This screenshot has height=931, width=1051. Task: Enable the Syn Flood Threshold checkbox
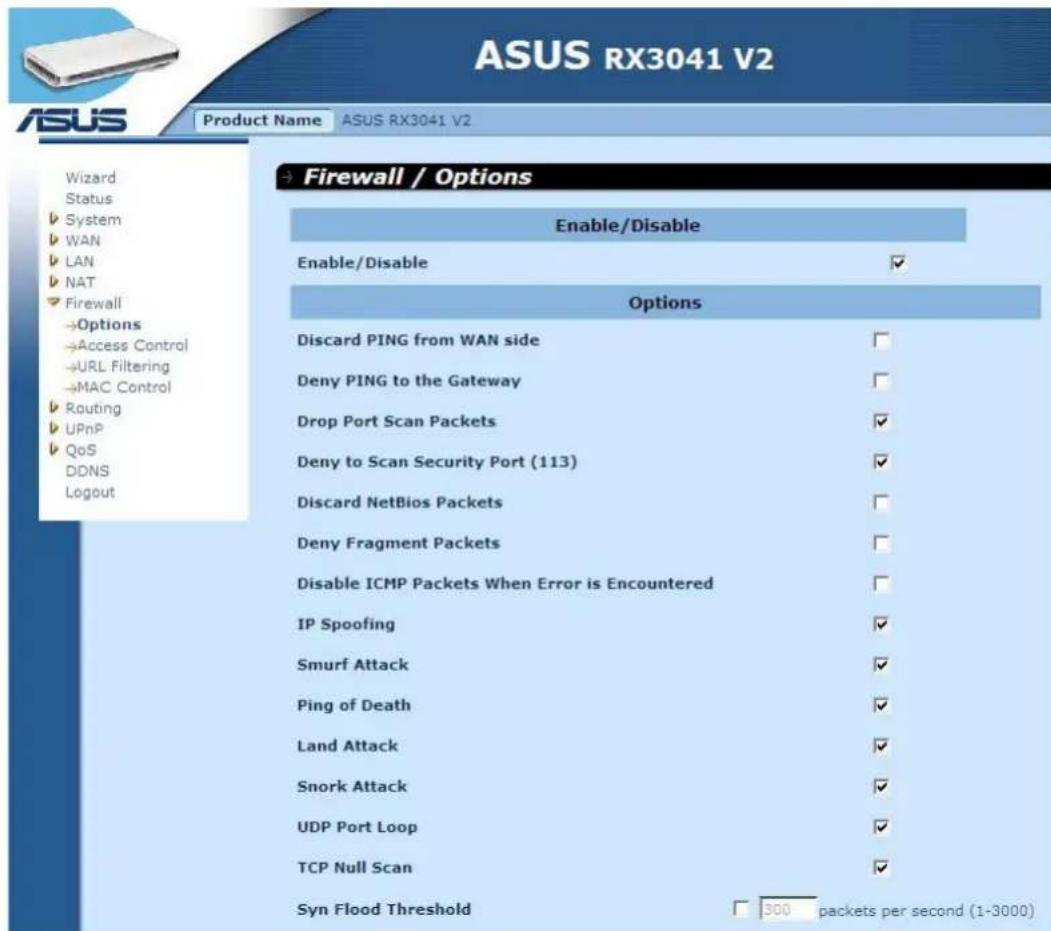pos(741,909)
